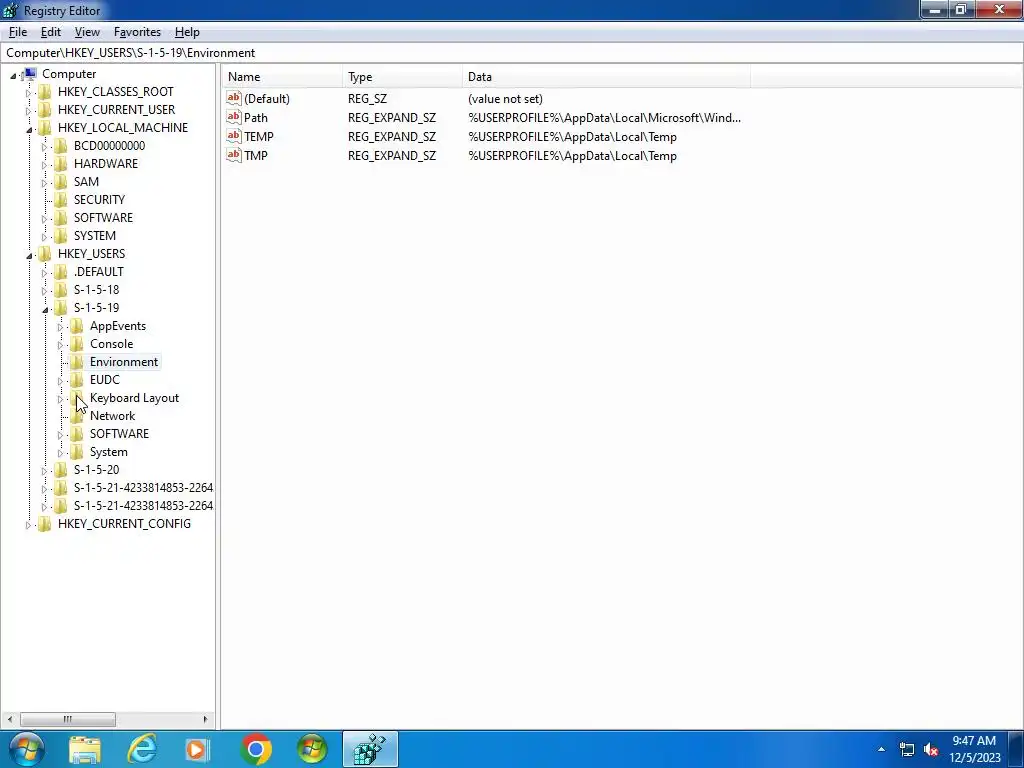The width and height of the screenshot is (1024, 768).
Task: Expand the BCD00000000 key
Action: point(44,147)
